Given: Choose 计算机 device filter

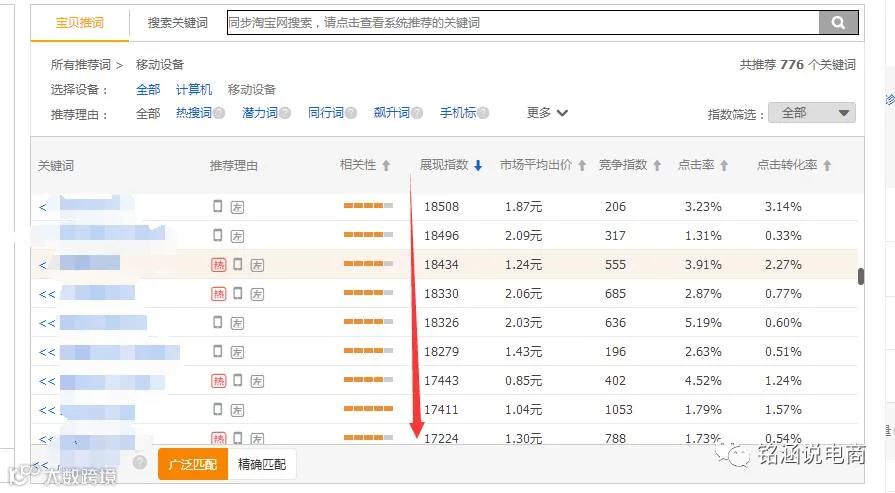Looking at the screenshot, I should 193,90.
